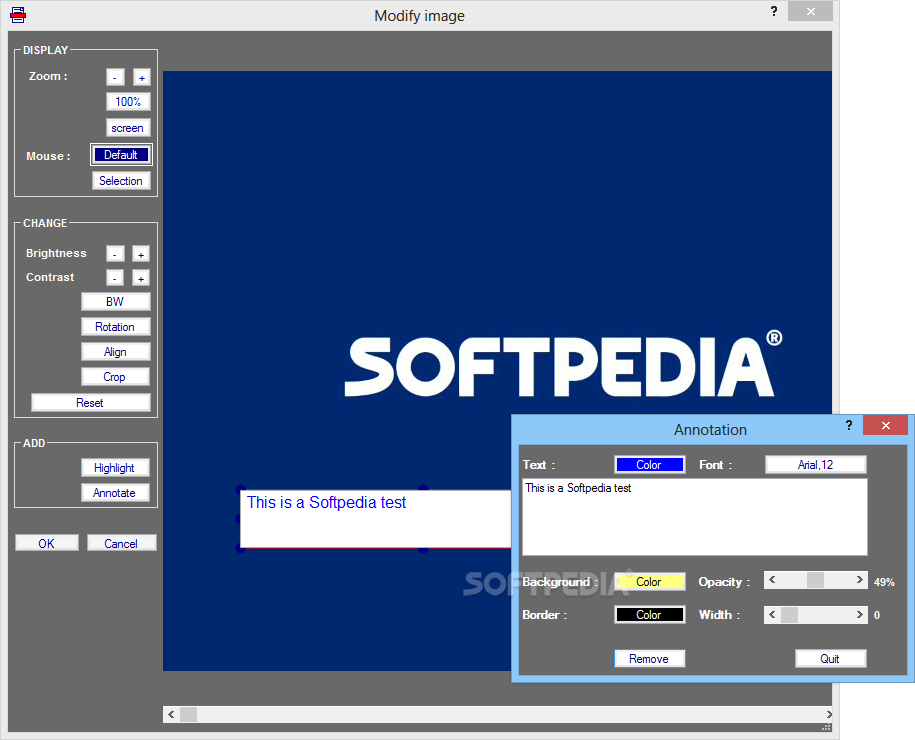Click the Width slider right arrow
915x740 pixels.
pos(859,615)
